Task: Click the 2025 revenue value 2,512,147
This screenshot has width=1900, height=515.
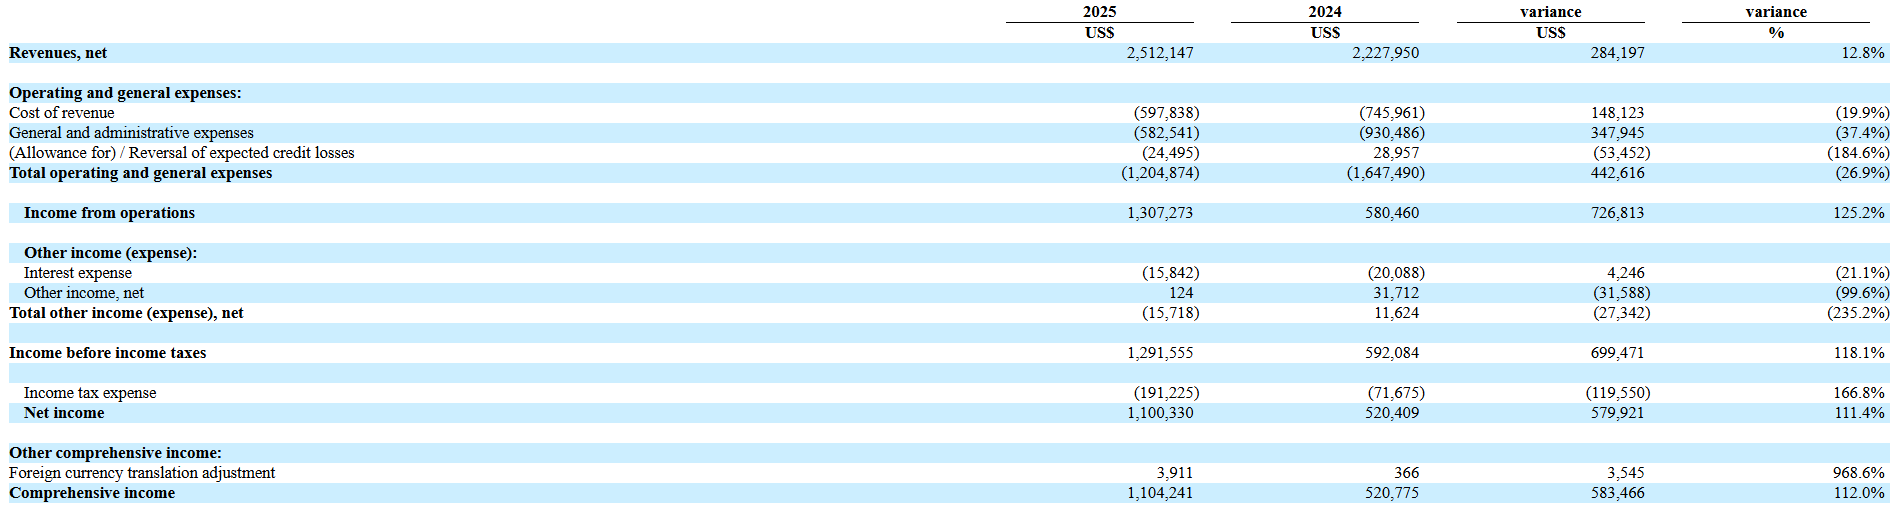Action: click(x=1159, y=53)
